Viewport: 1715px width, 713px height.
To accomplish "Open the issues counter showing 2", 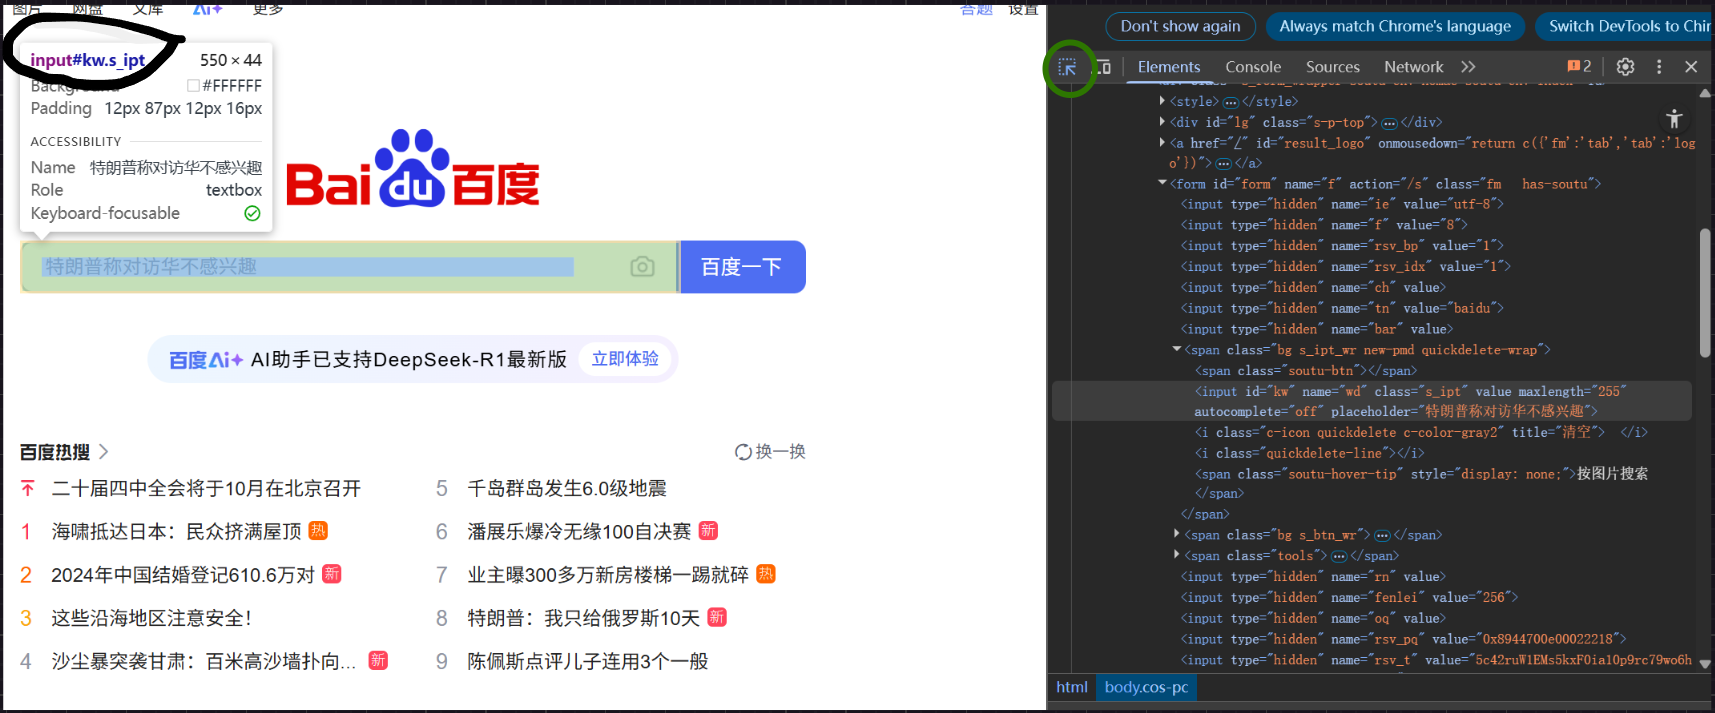I will 1579,67.
